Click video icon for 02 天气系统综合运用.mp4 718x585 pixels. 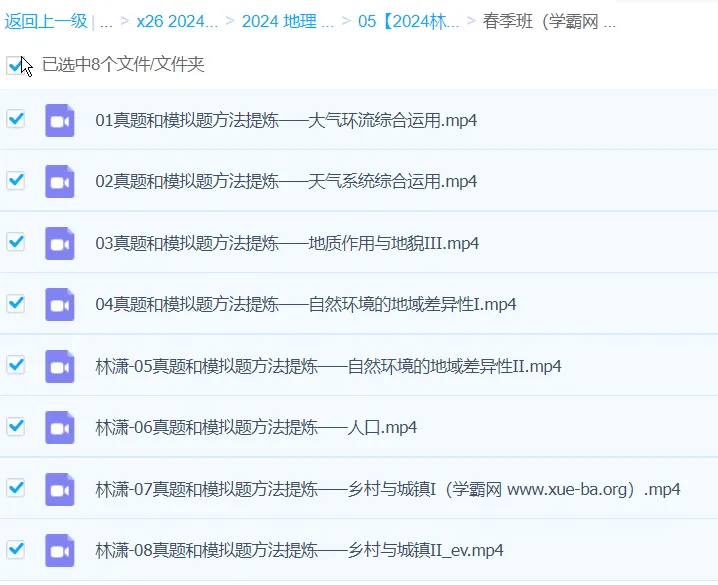[60, 181]
